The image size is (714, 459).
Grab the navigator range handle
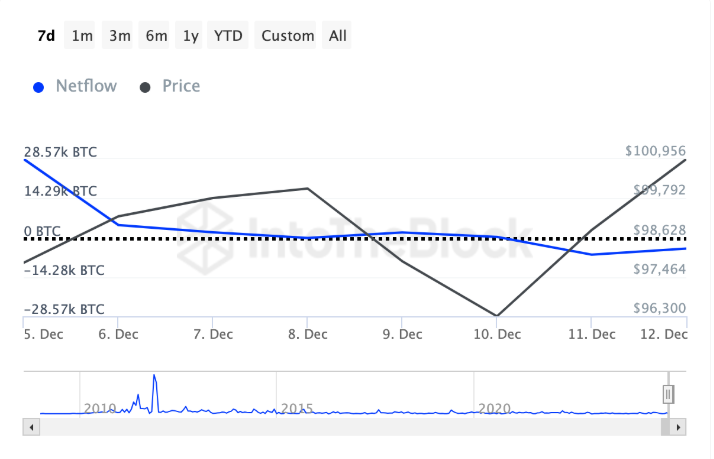pos(668,394)
